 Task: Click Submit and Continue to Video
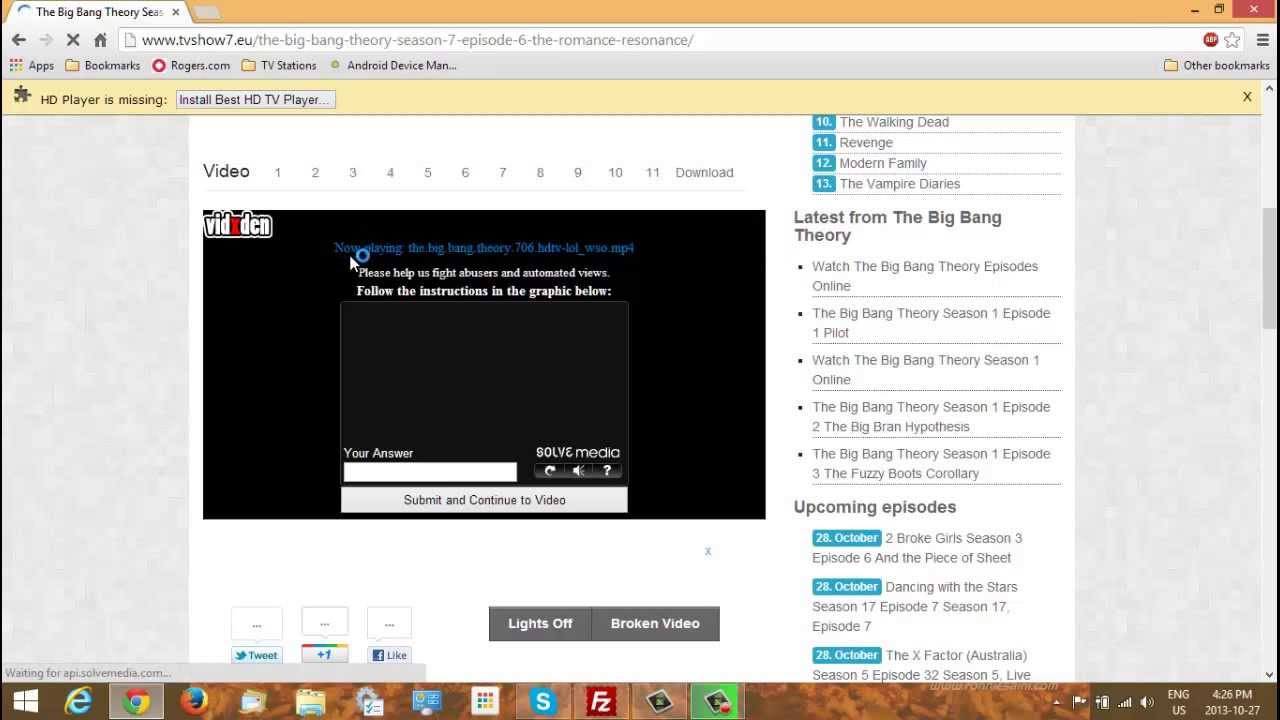pos(484,500)
